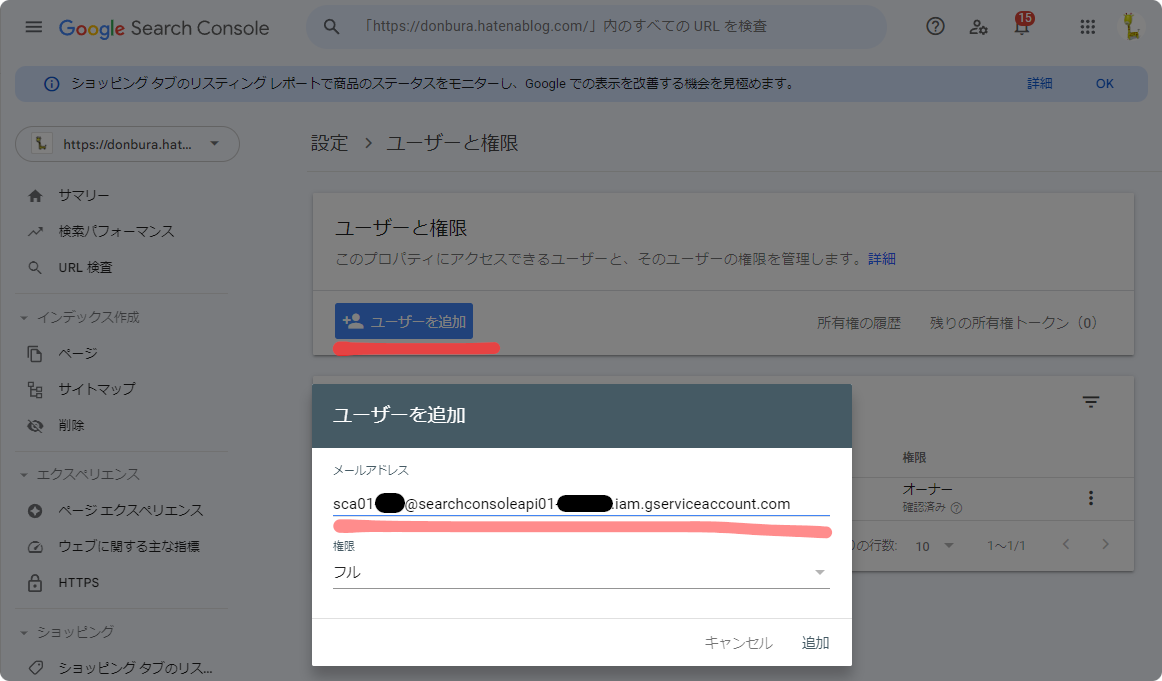Go to previous page of users
Image resolution: width=1162 pixels, height=681 pixels.
[1066, 544]
